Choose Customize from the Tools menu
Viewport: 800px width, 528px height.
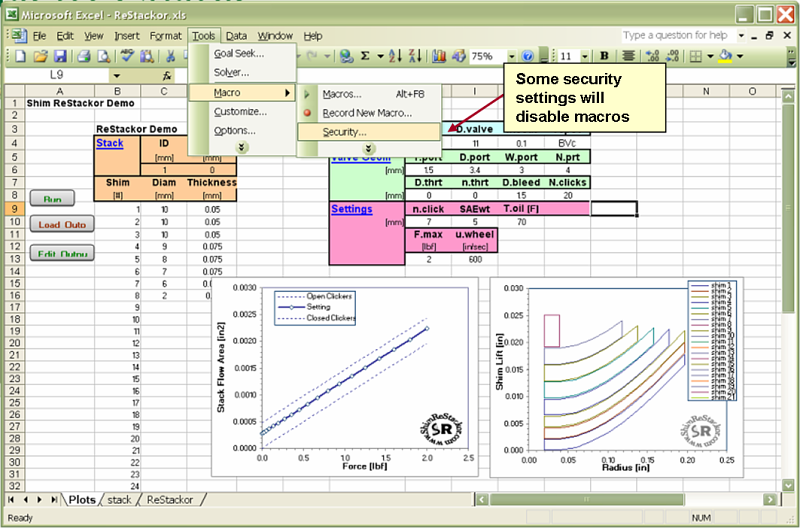pos(242,112)
